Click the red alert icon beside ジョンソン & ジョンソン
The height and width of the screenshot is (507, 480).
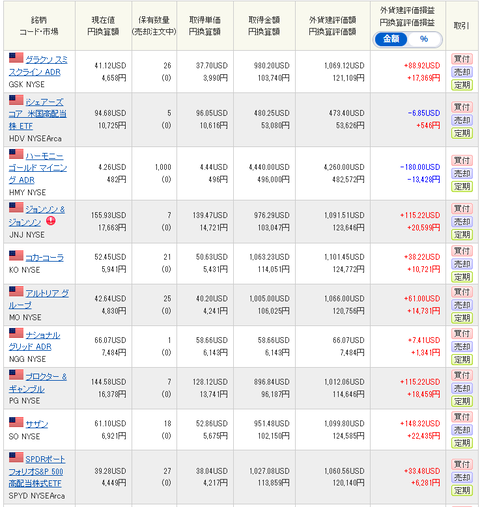51,221
